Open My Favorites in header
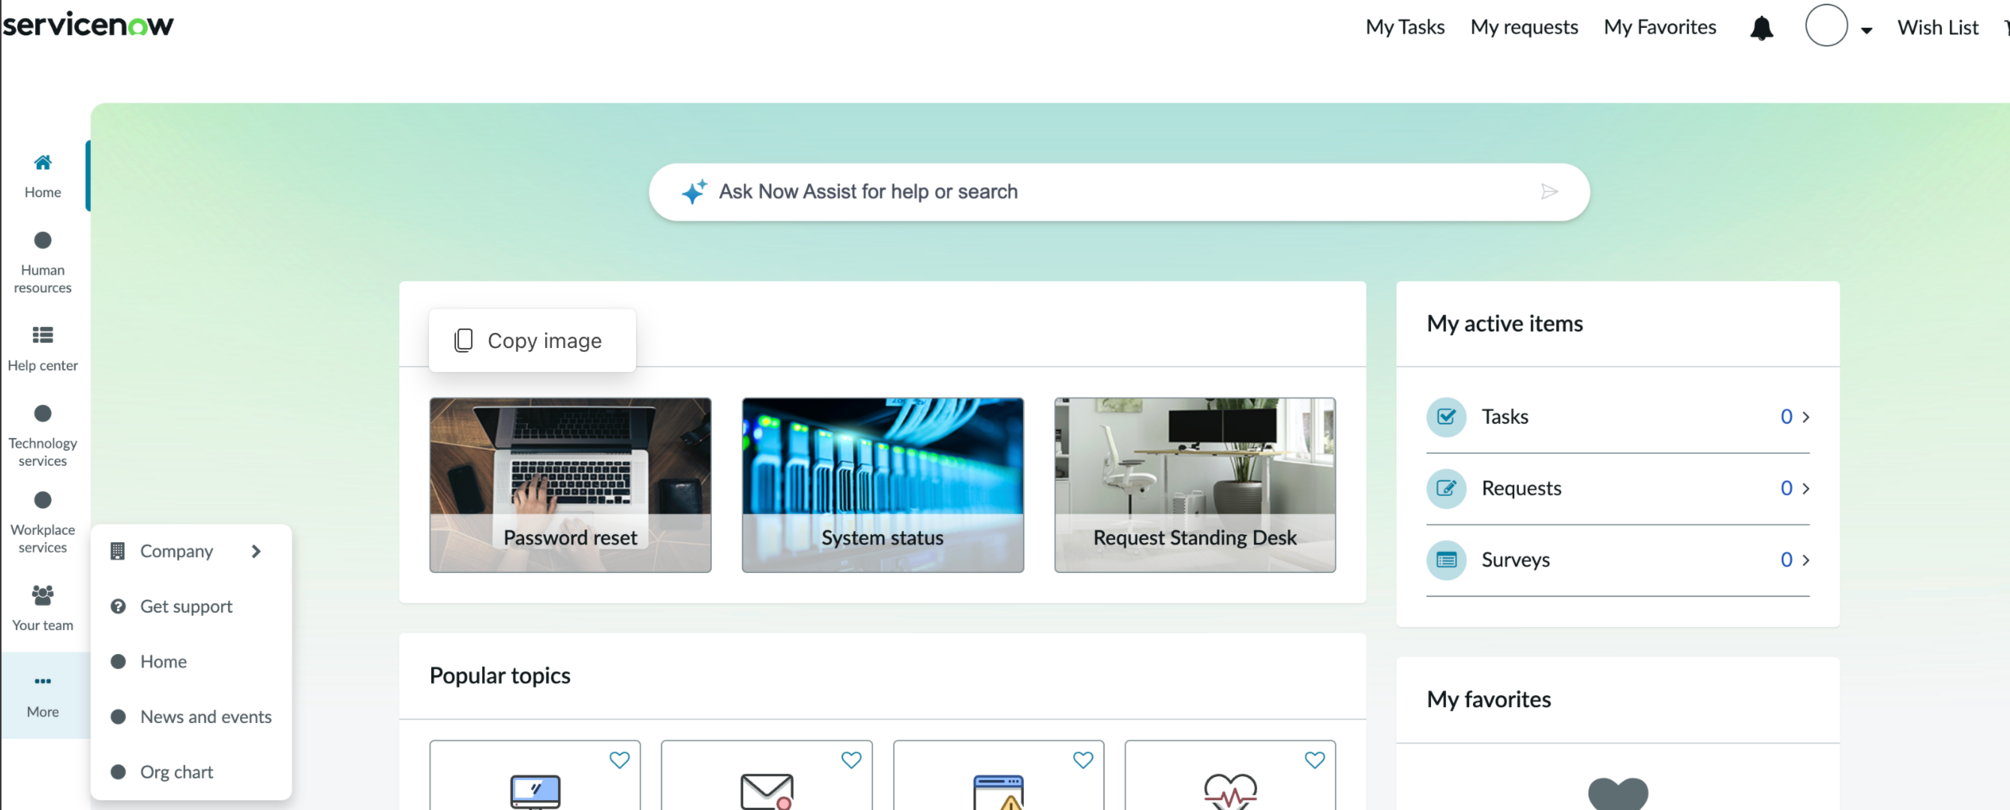Viewport: 2010px width, 810px height. coord(1660,27)
